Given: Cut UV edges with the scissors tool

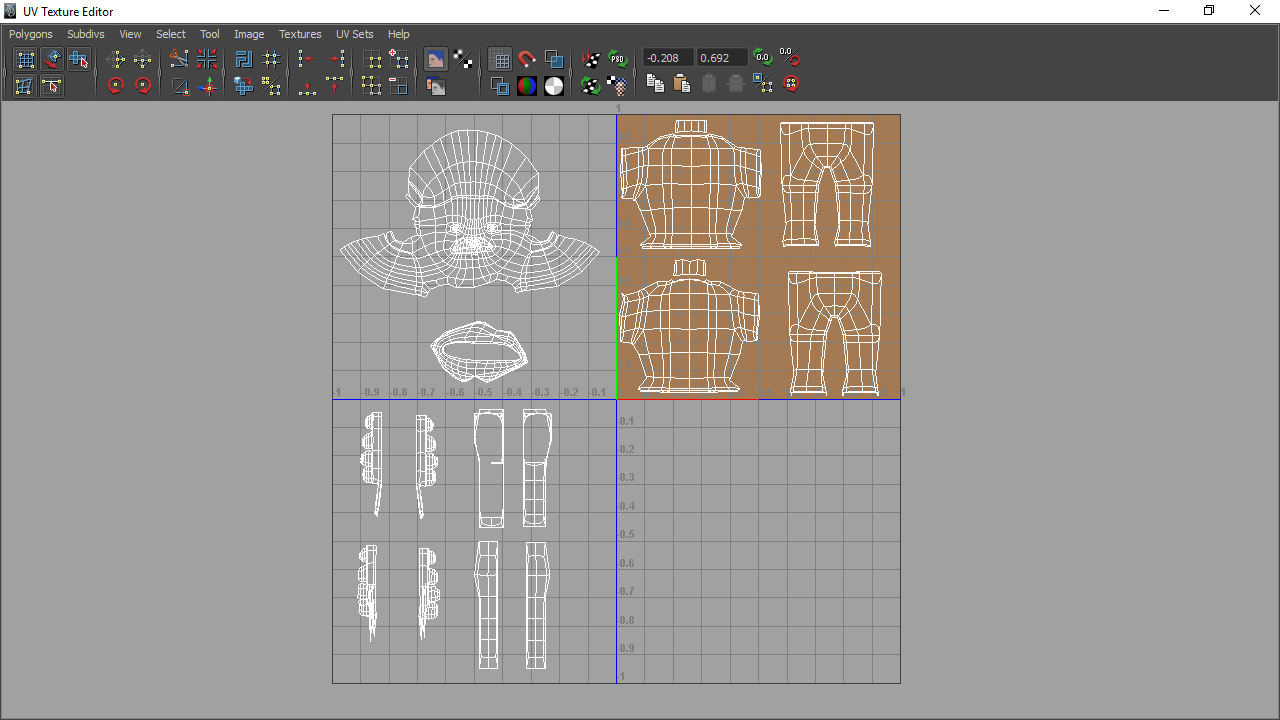Looking at the screenshot, I should (178, 59).
